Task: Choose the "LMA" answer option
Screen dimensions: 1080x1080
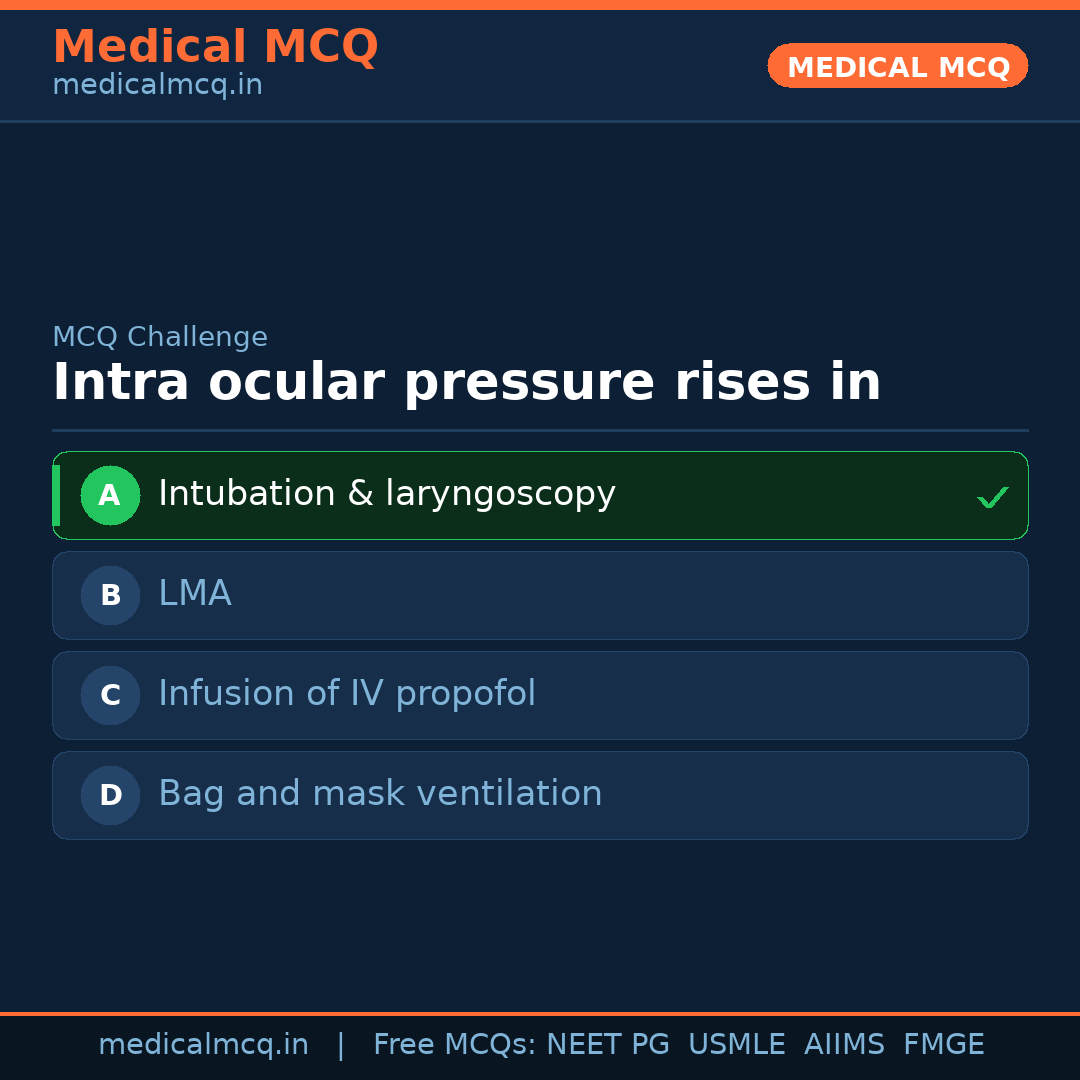Action: click(195, 594)
